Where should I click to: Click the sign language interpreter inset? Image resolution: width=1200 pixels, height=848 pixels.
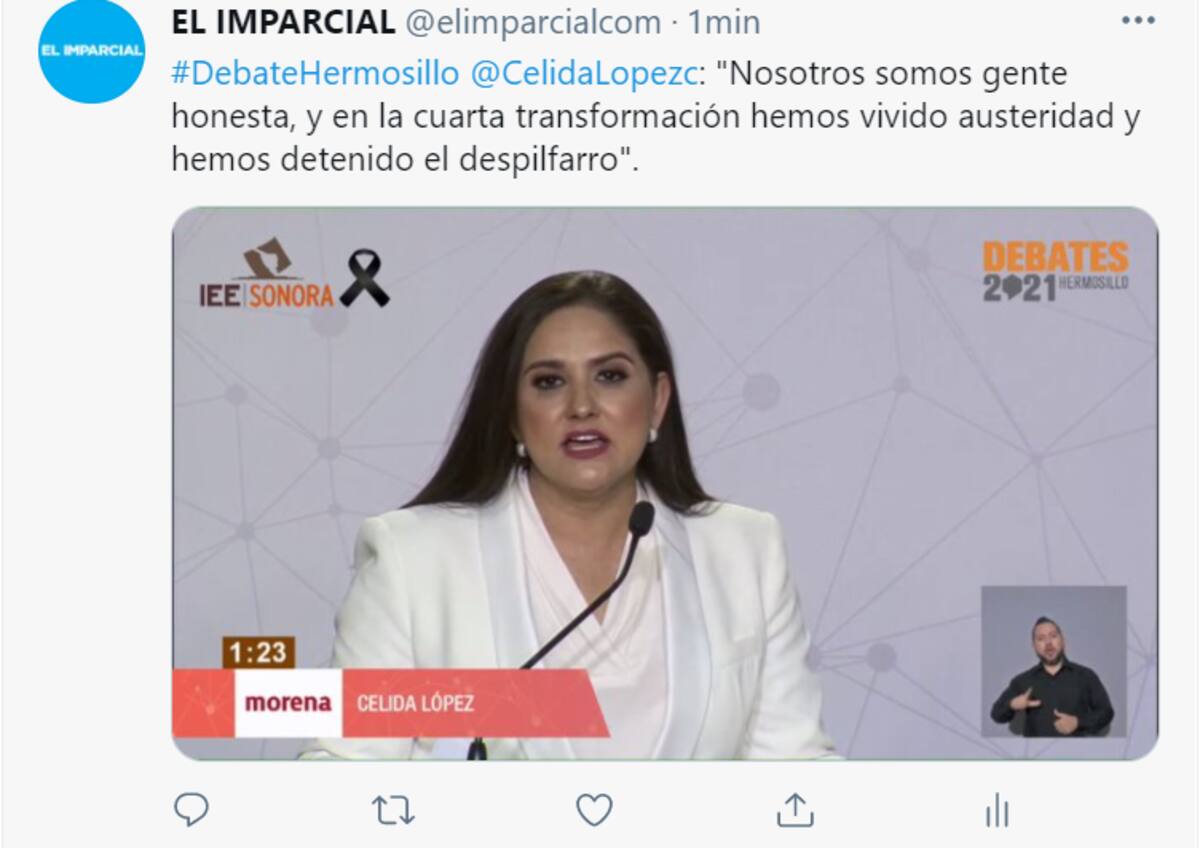[1053, 661]
